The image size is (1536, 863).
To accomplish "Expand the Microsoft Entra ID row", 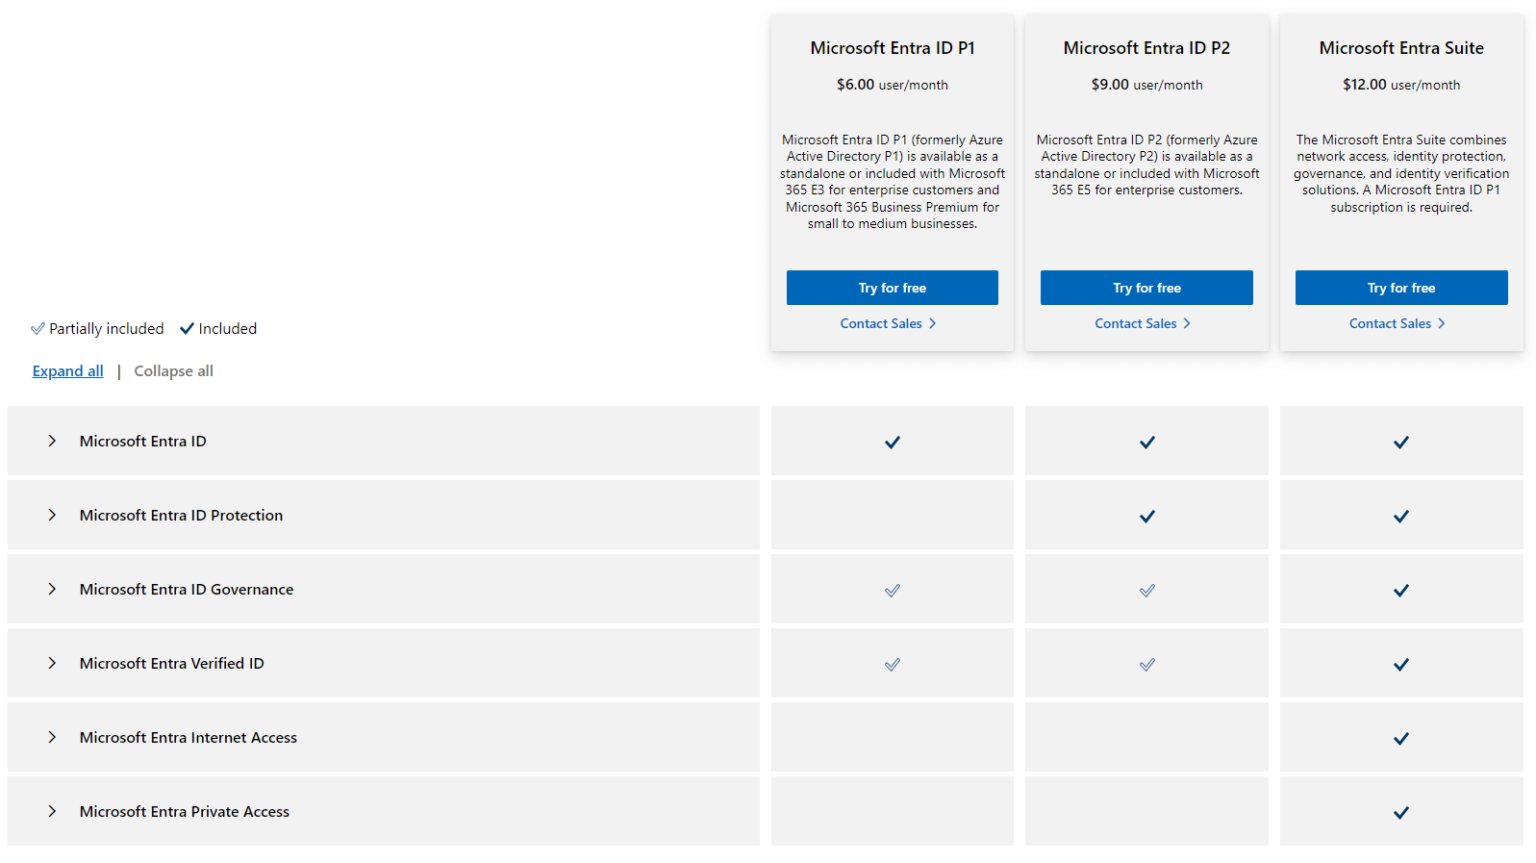I will tap(53, 441).
